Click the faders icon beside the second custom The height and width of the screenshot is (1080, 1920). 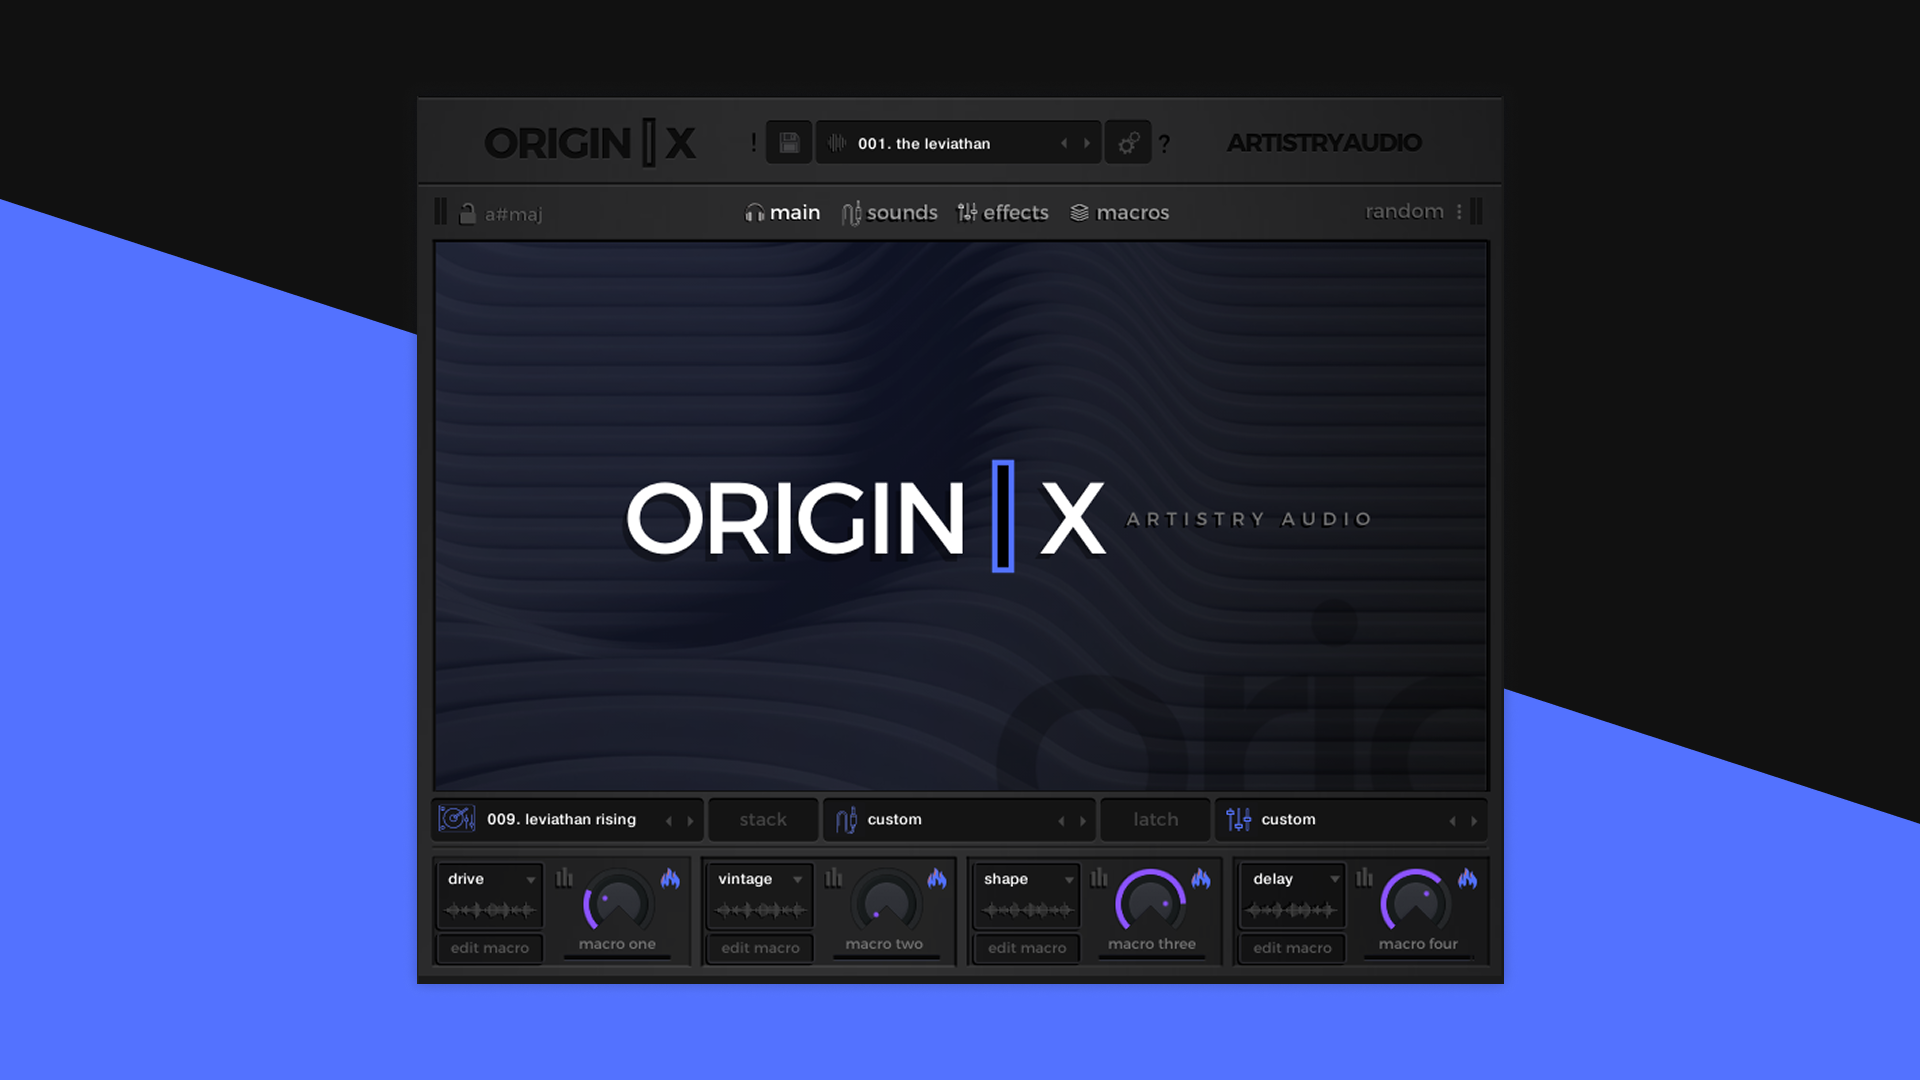1239,819
